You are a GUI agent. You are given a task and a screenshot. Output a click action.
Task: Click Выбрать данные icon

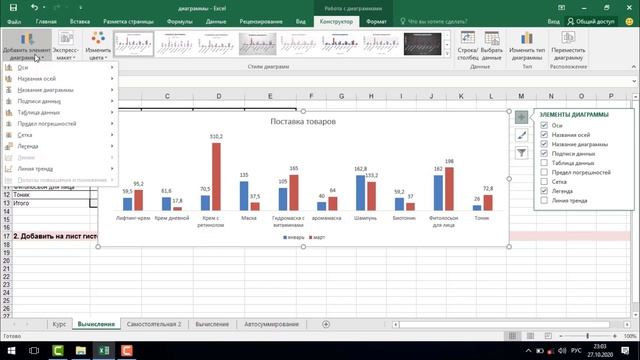[492, 46]
